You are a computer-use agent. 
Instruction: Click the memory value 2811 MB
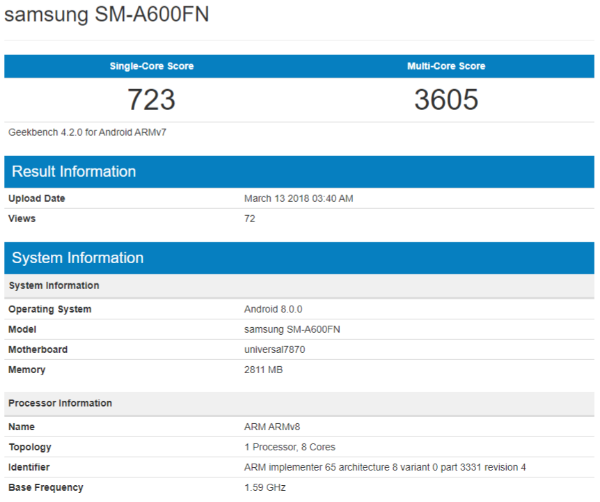pyautogui.click(x=265, y=369)
